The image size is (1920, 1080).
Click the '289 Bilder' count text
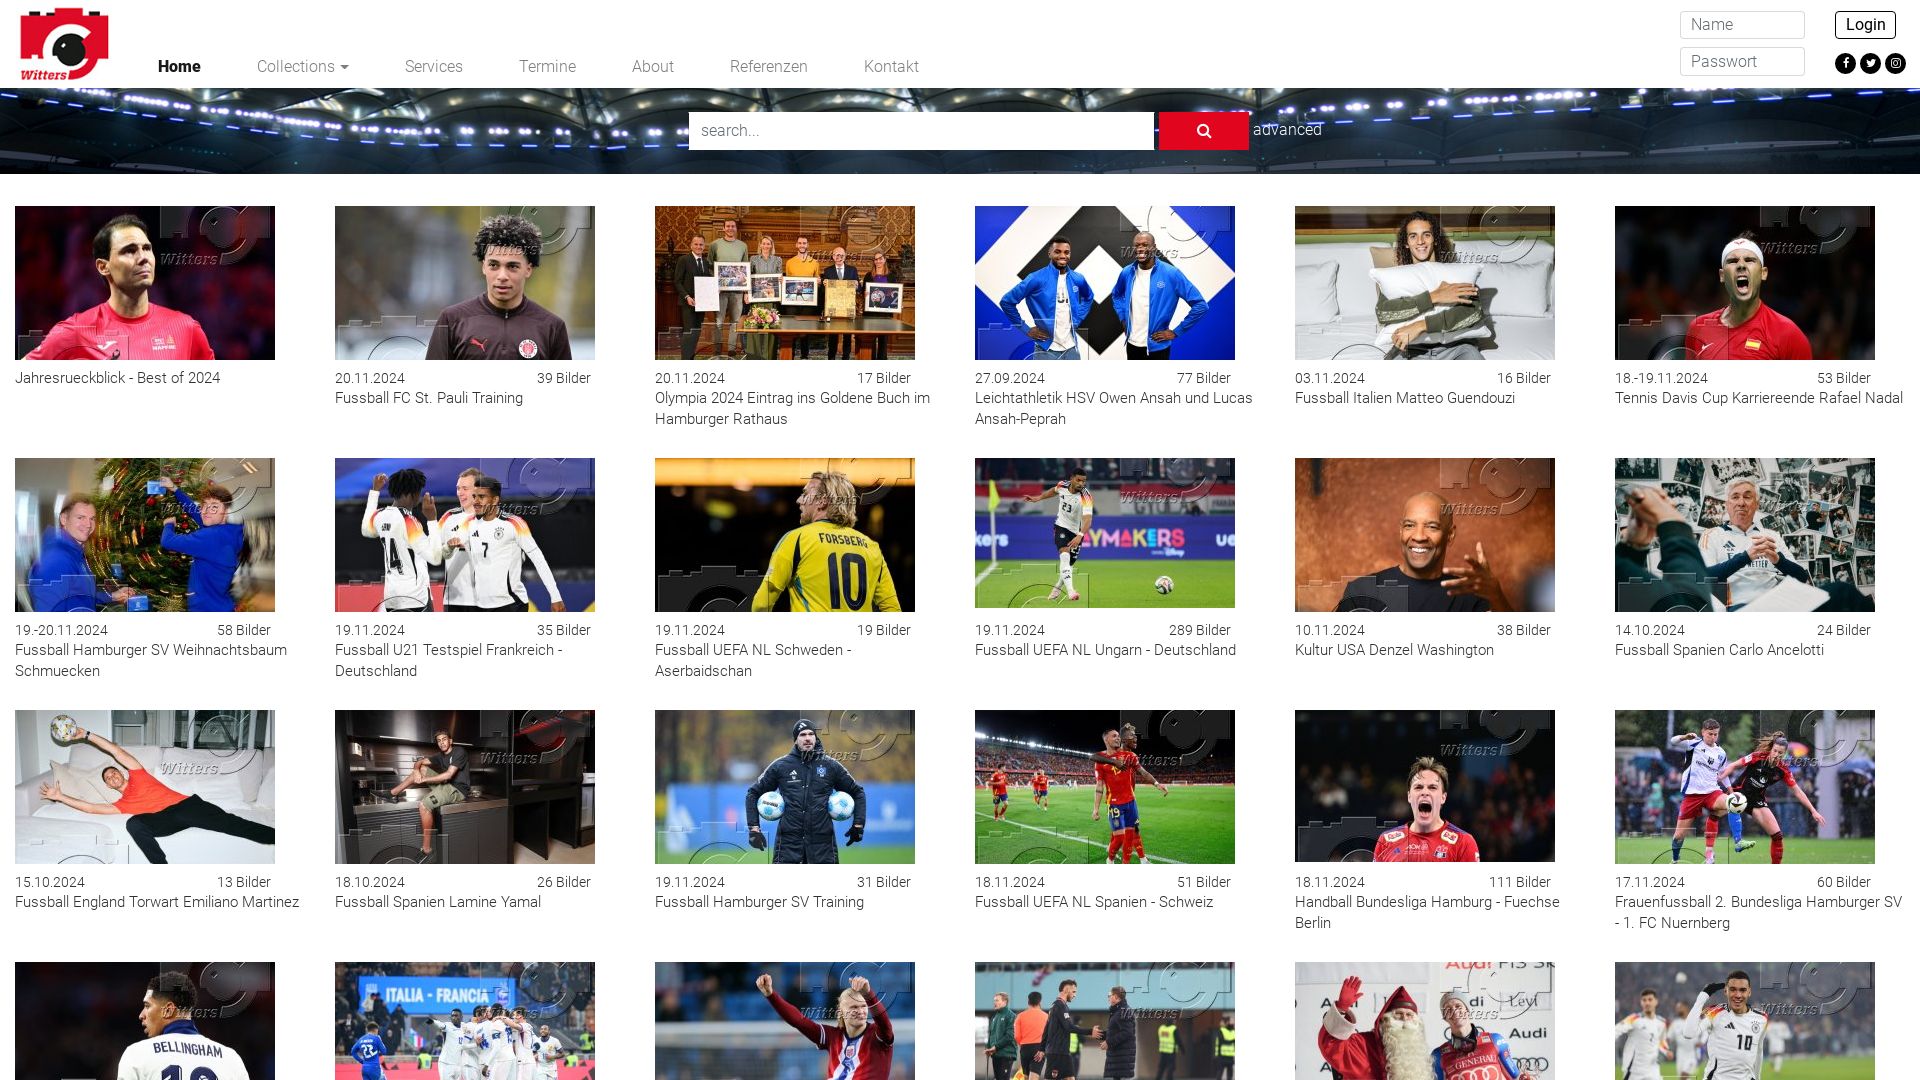pyautogui.click(x=1200, y=630)
